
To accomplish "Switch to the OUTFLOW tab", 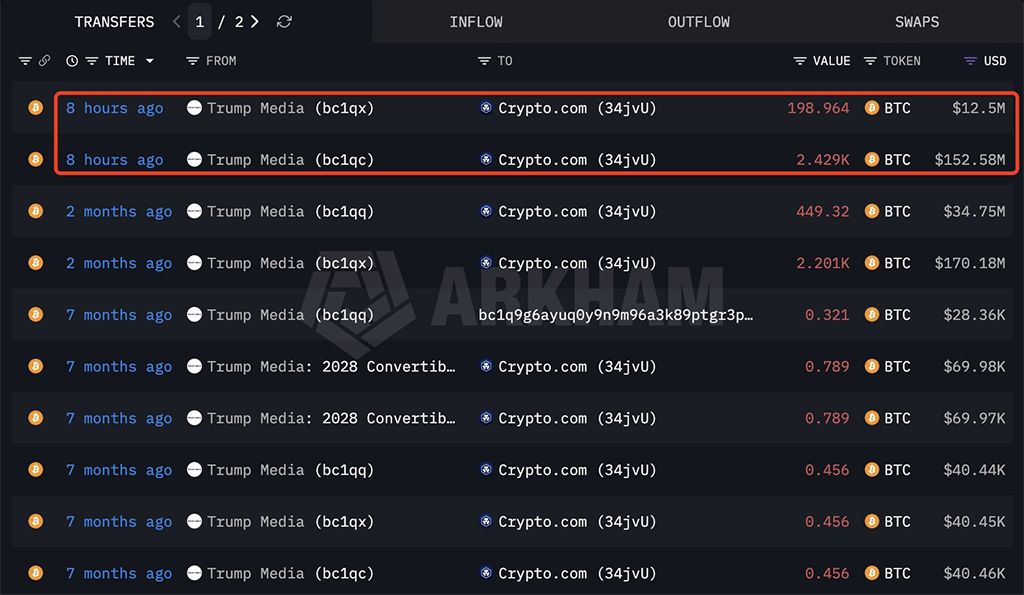I will tap(699, 22).
